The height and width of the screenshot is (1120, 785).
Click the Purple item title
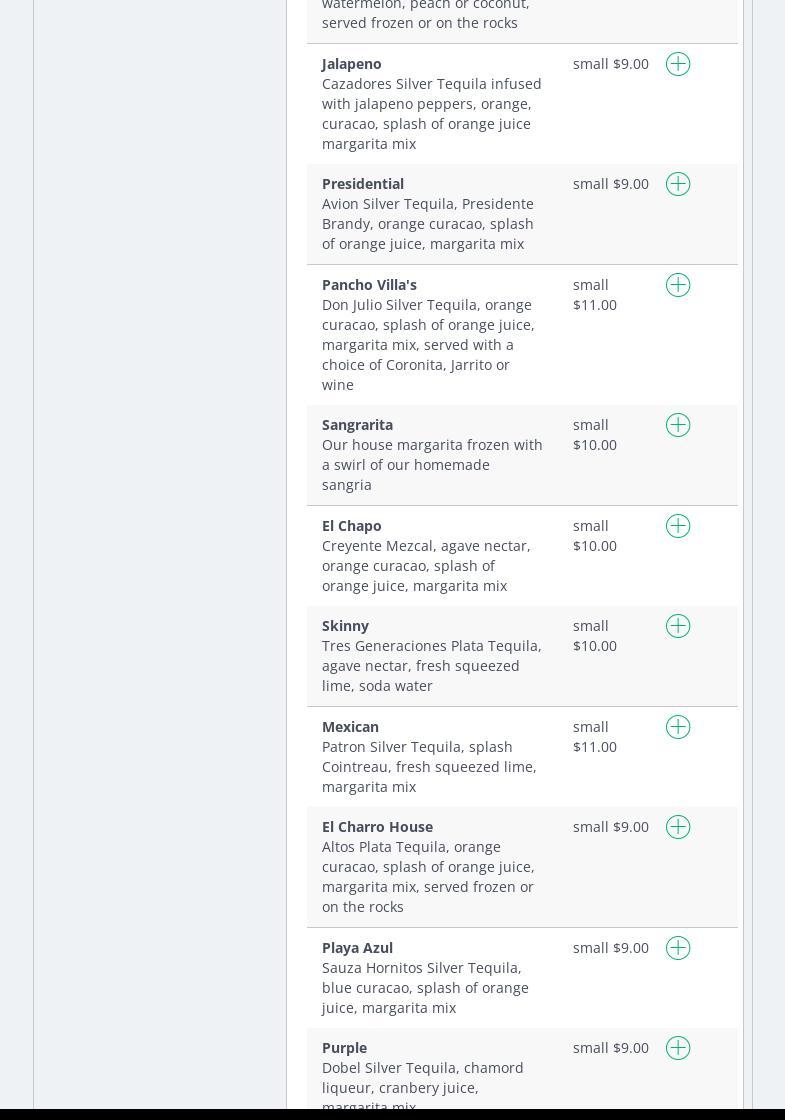[344, 1049]
